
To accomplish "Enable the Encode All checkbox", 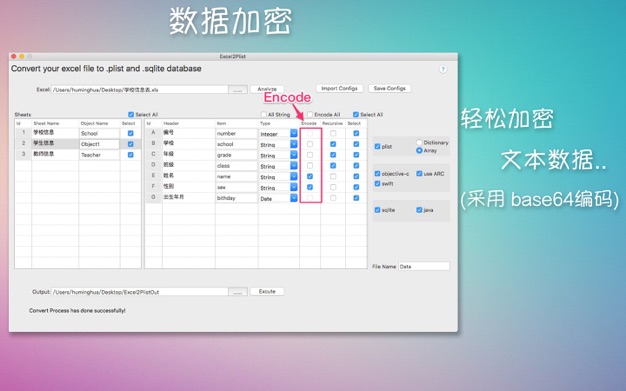I will coord(310,115).
